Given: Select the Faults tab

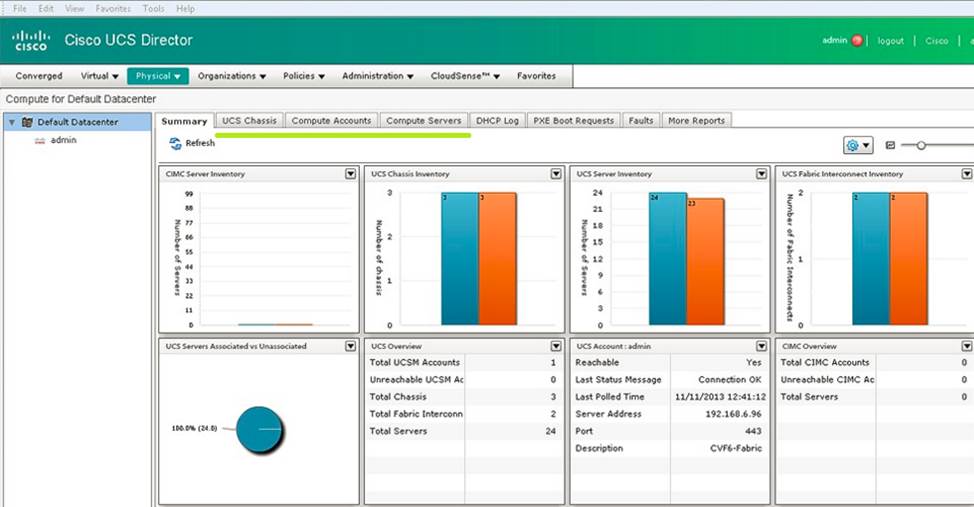Looking at the screenshot, I should pyautogui.click(x=641, y=121).
